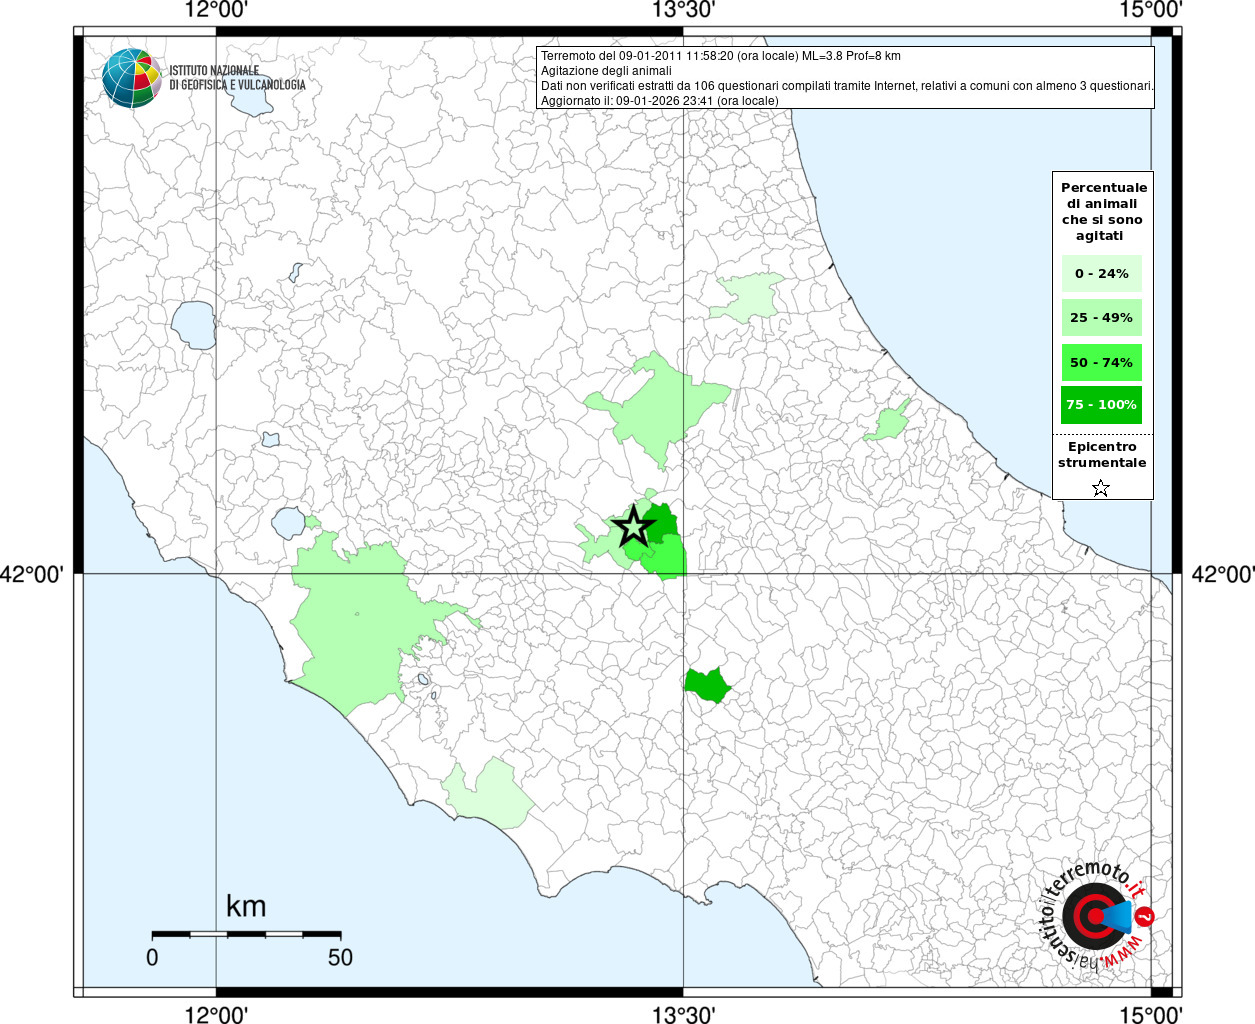
Task: Click the 42°00' label on the left edge
Action: click(x=33, y=574)
